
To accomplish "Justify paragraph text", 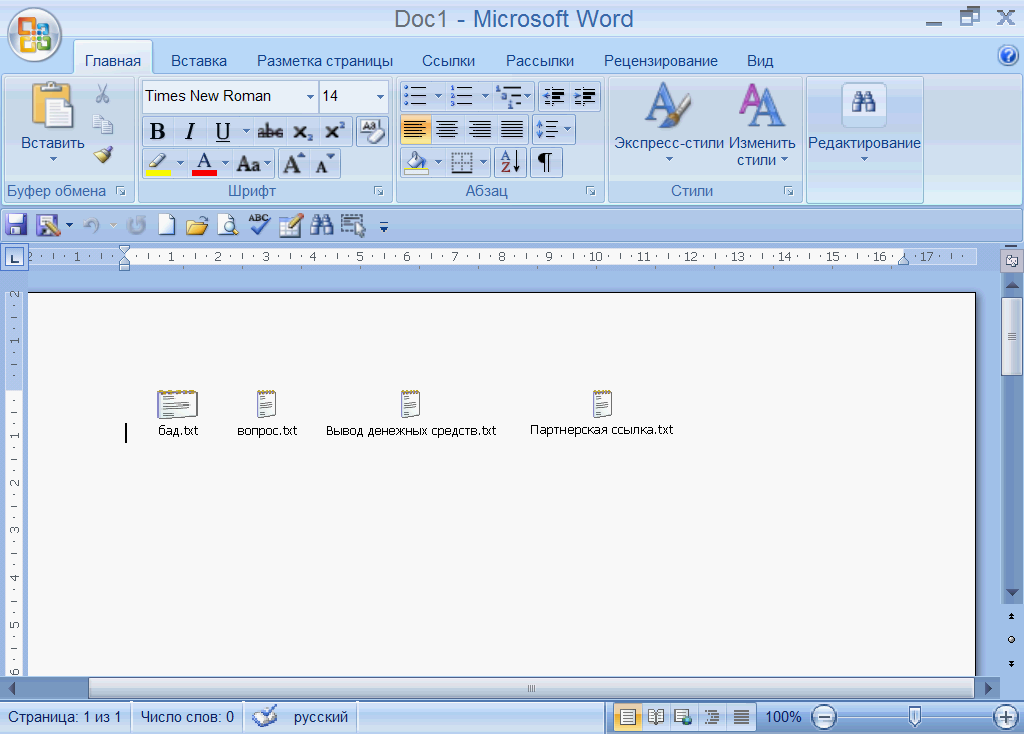I will point(512,129).
